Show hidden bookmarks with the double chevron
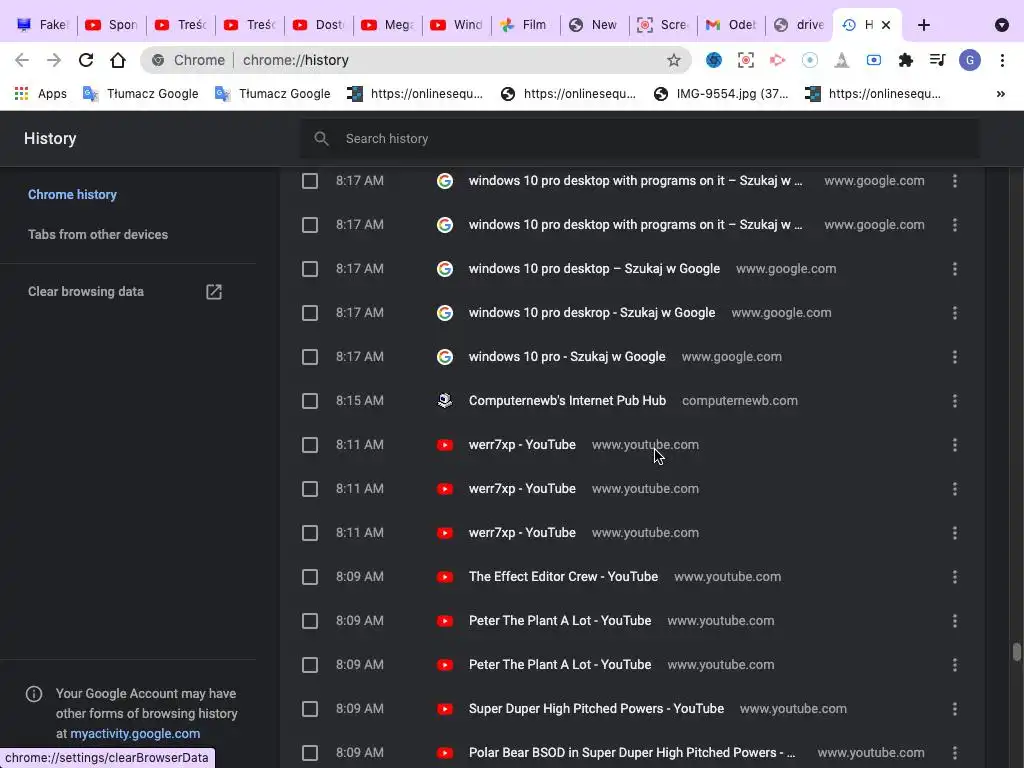1024x768 pixels. 1000,94
